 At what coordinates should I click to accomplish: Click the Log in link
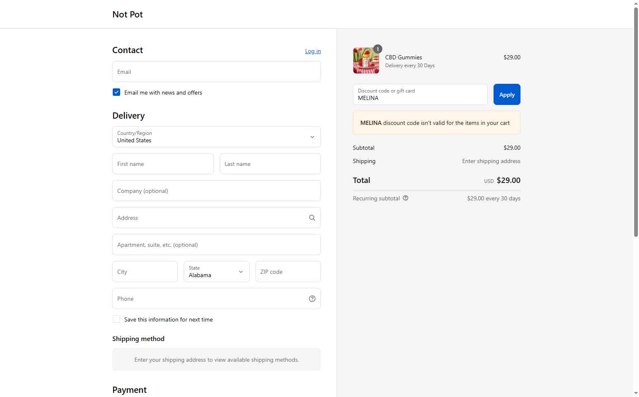[x=313, y=51]
